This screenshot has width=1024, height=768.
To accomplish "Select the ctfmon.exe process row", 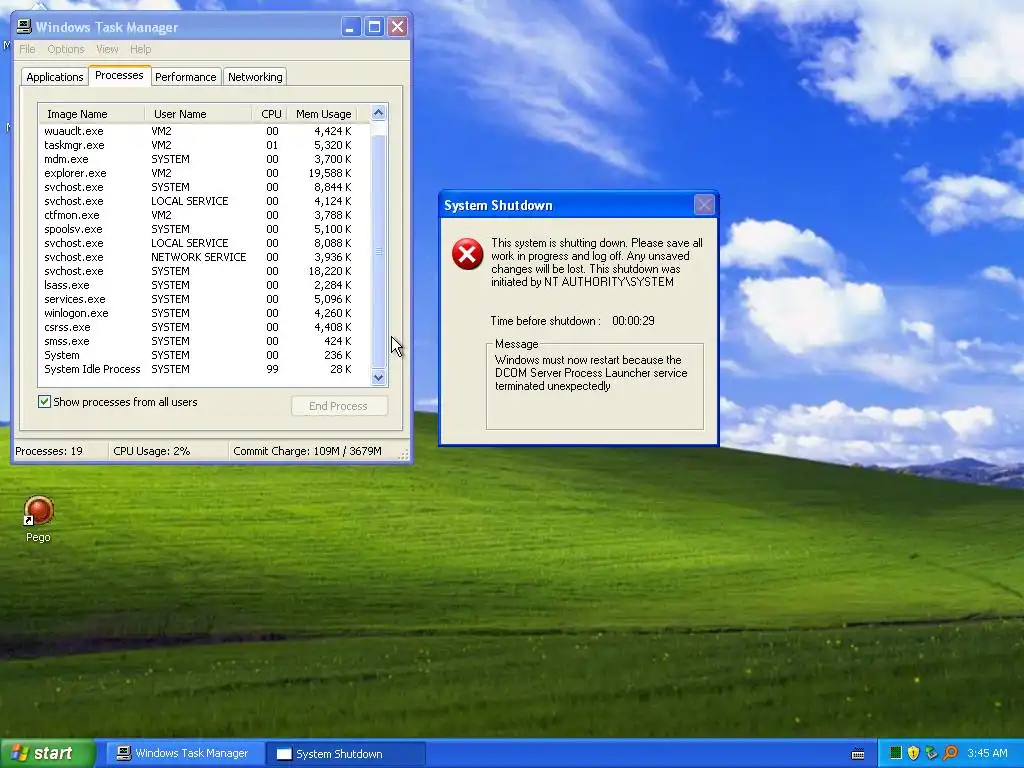I will pyautogui.click(x=204, y=215).
